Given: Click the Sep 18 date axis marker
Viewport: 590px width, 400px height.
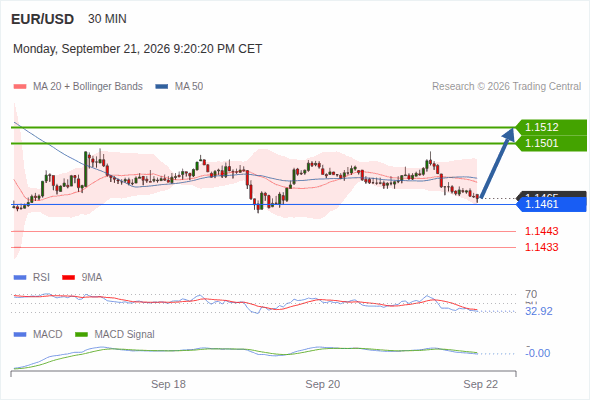Looking at the screenshot, I should point(168,384).
